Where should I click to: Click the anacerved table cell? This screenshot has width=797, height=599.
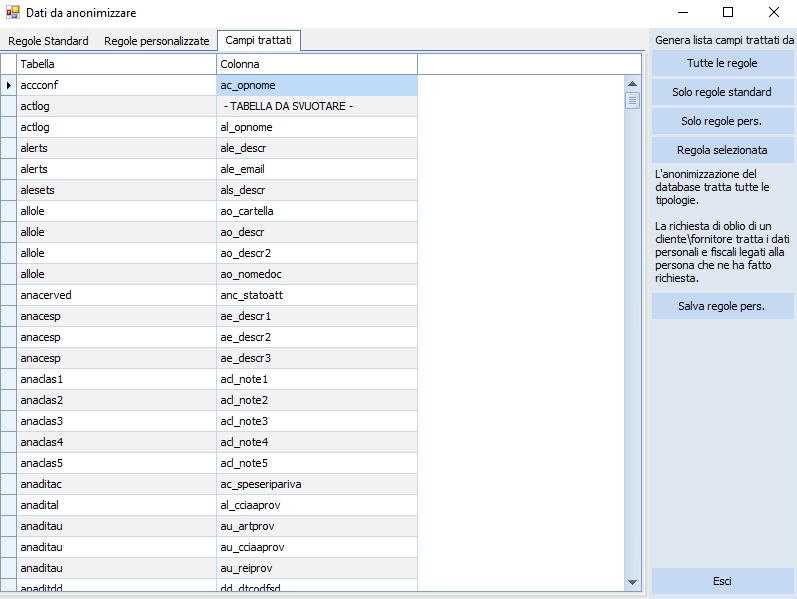pos(116,296)
